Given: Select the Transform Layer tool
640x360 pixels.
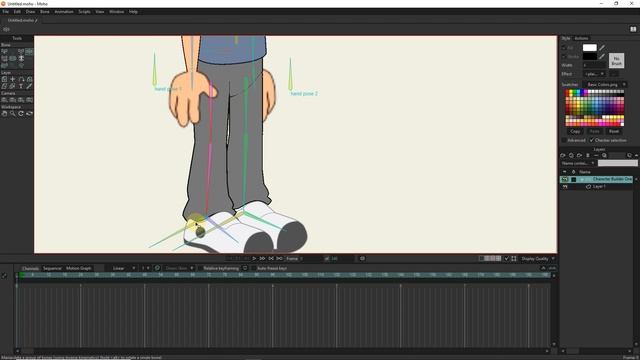Looking at the screenshot, I should [4, 79].
